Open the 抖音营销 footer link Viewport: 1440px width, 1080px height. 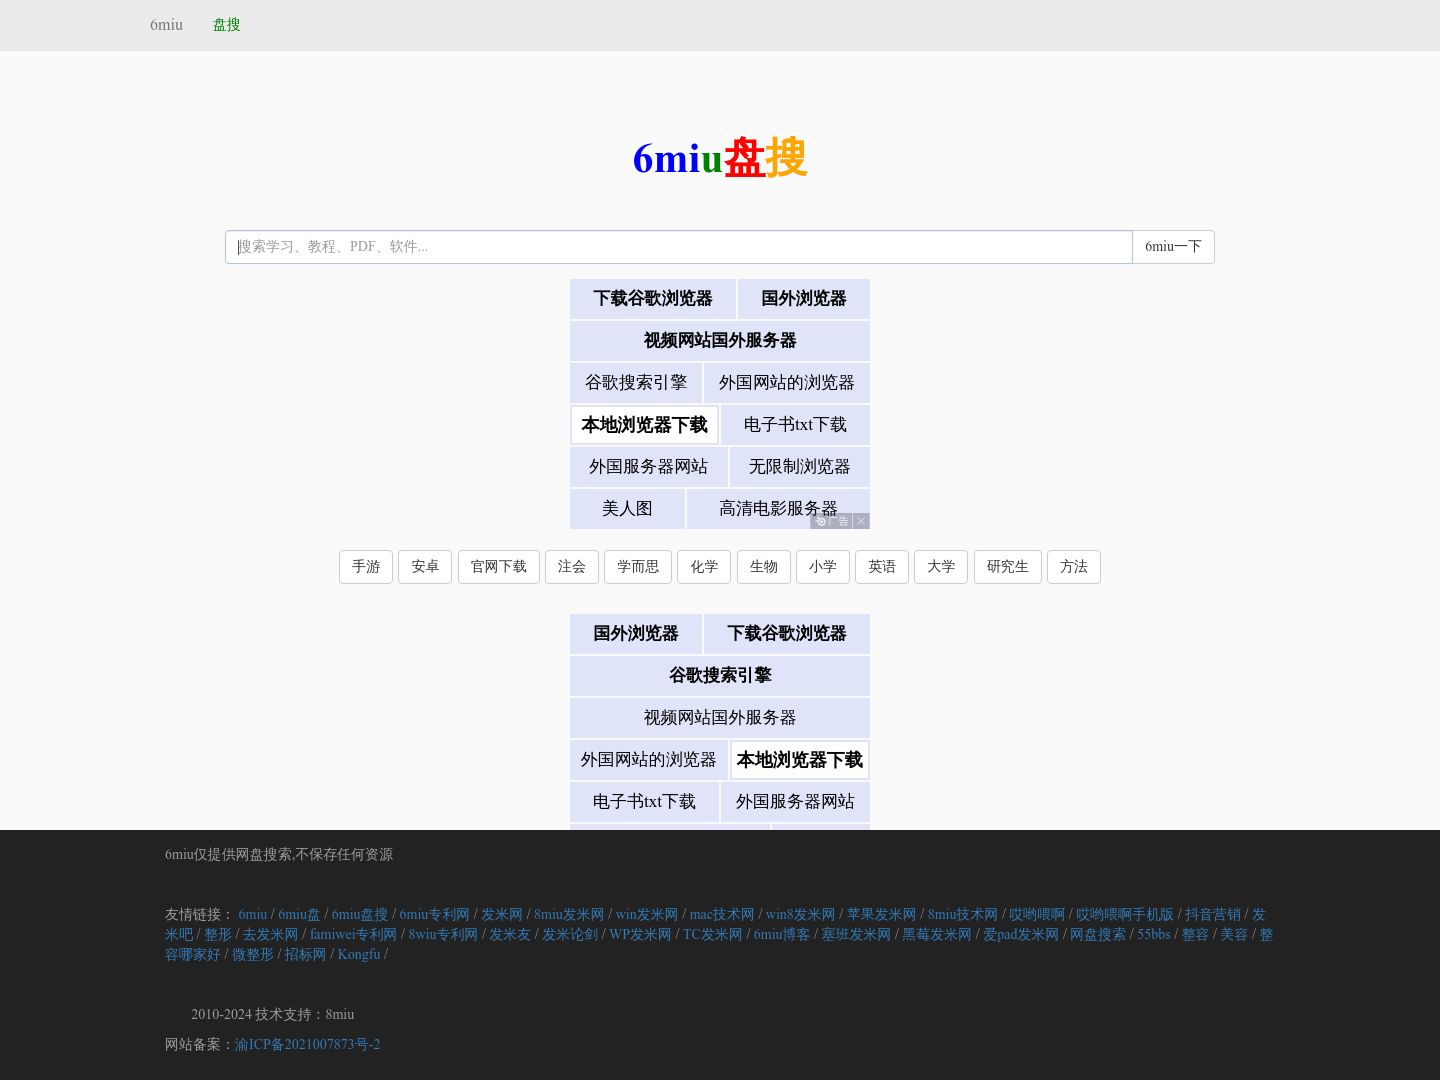pos(1213,915)
